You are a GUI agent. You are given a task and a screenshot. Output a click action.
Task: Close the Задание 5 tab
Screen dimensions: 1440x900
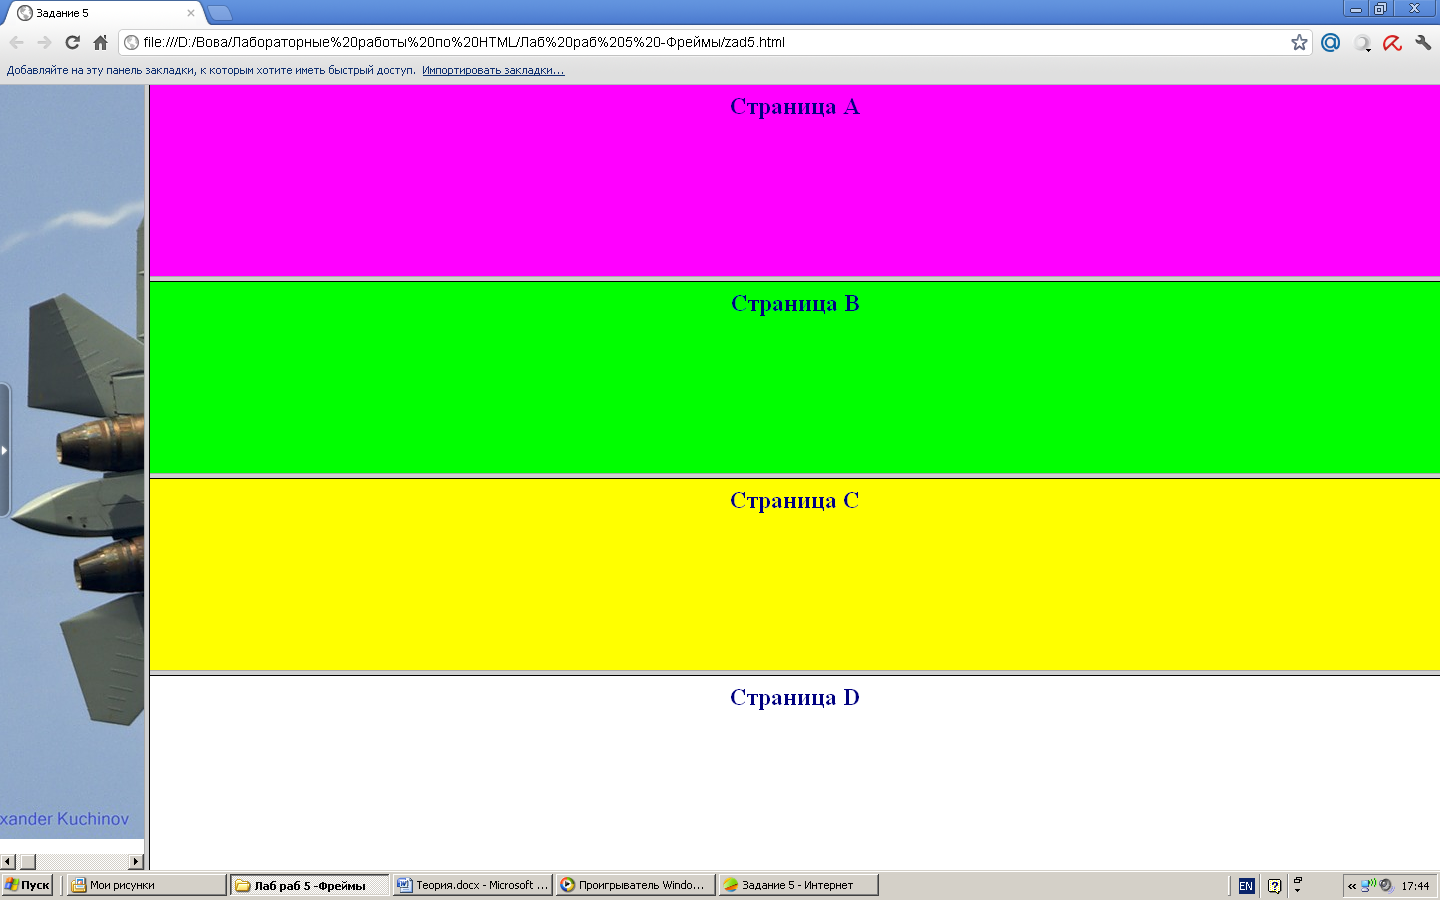[191, 13]
